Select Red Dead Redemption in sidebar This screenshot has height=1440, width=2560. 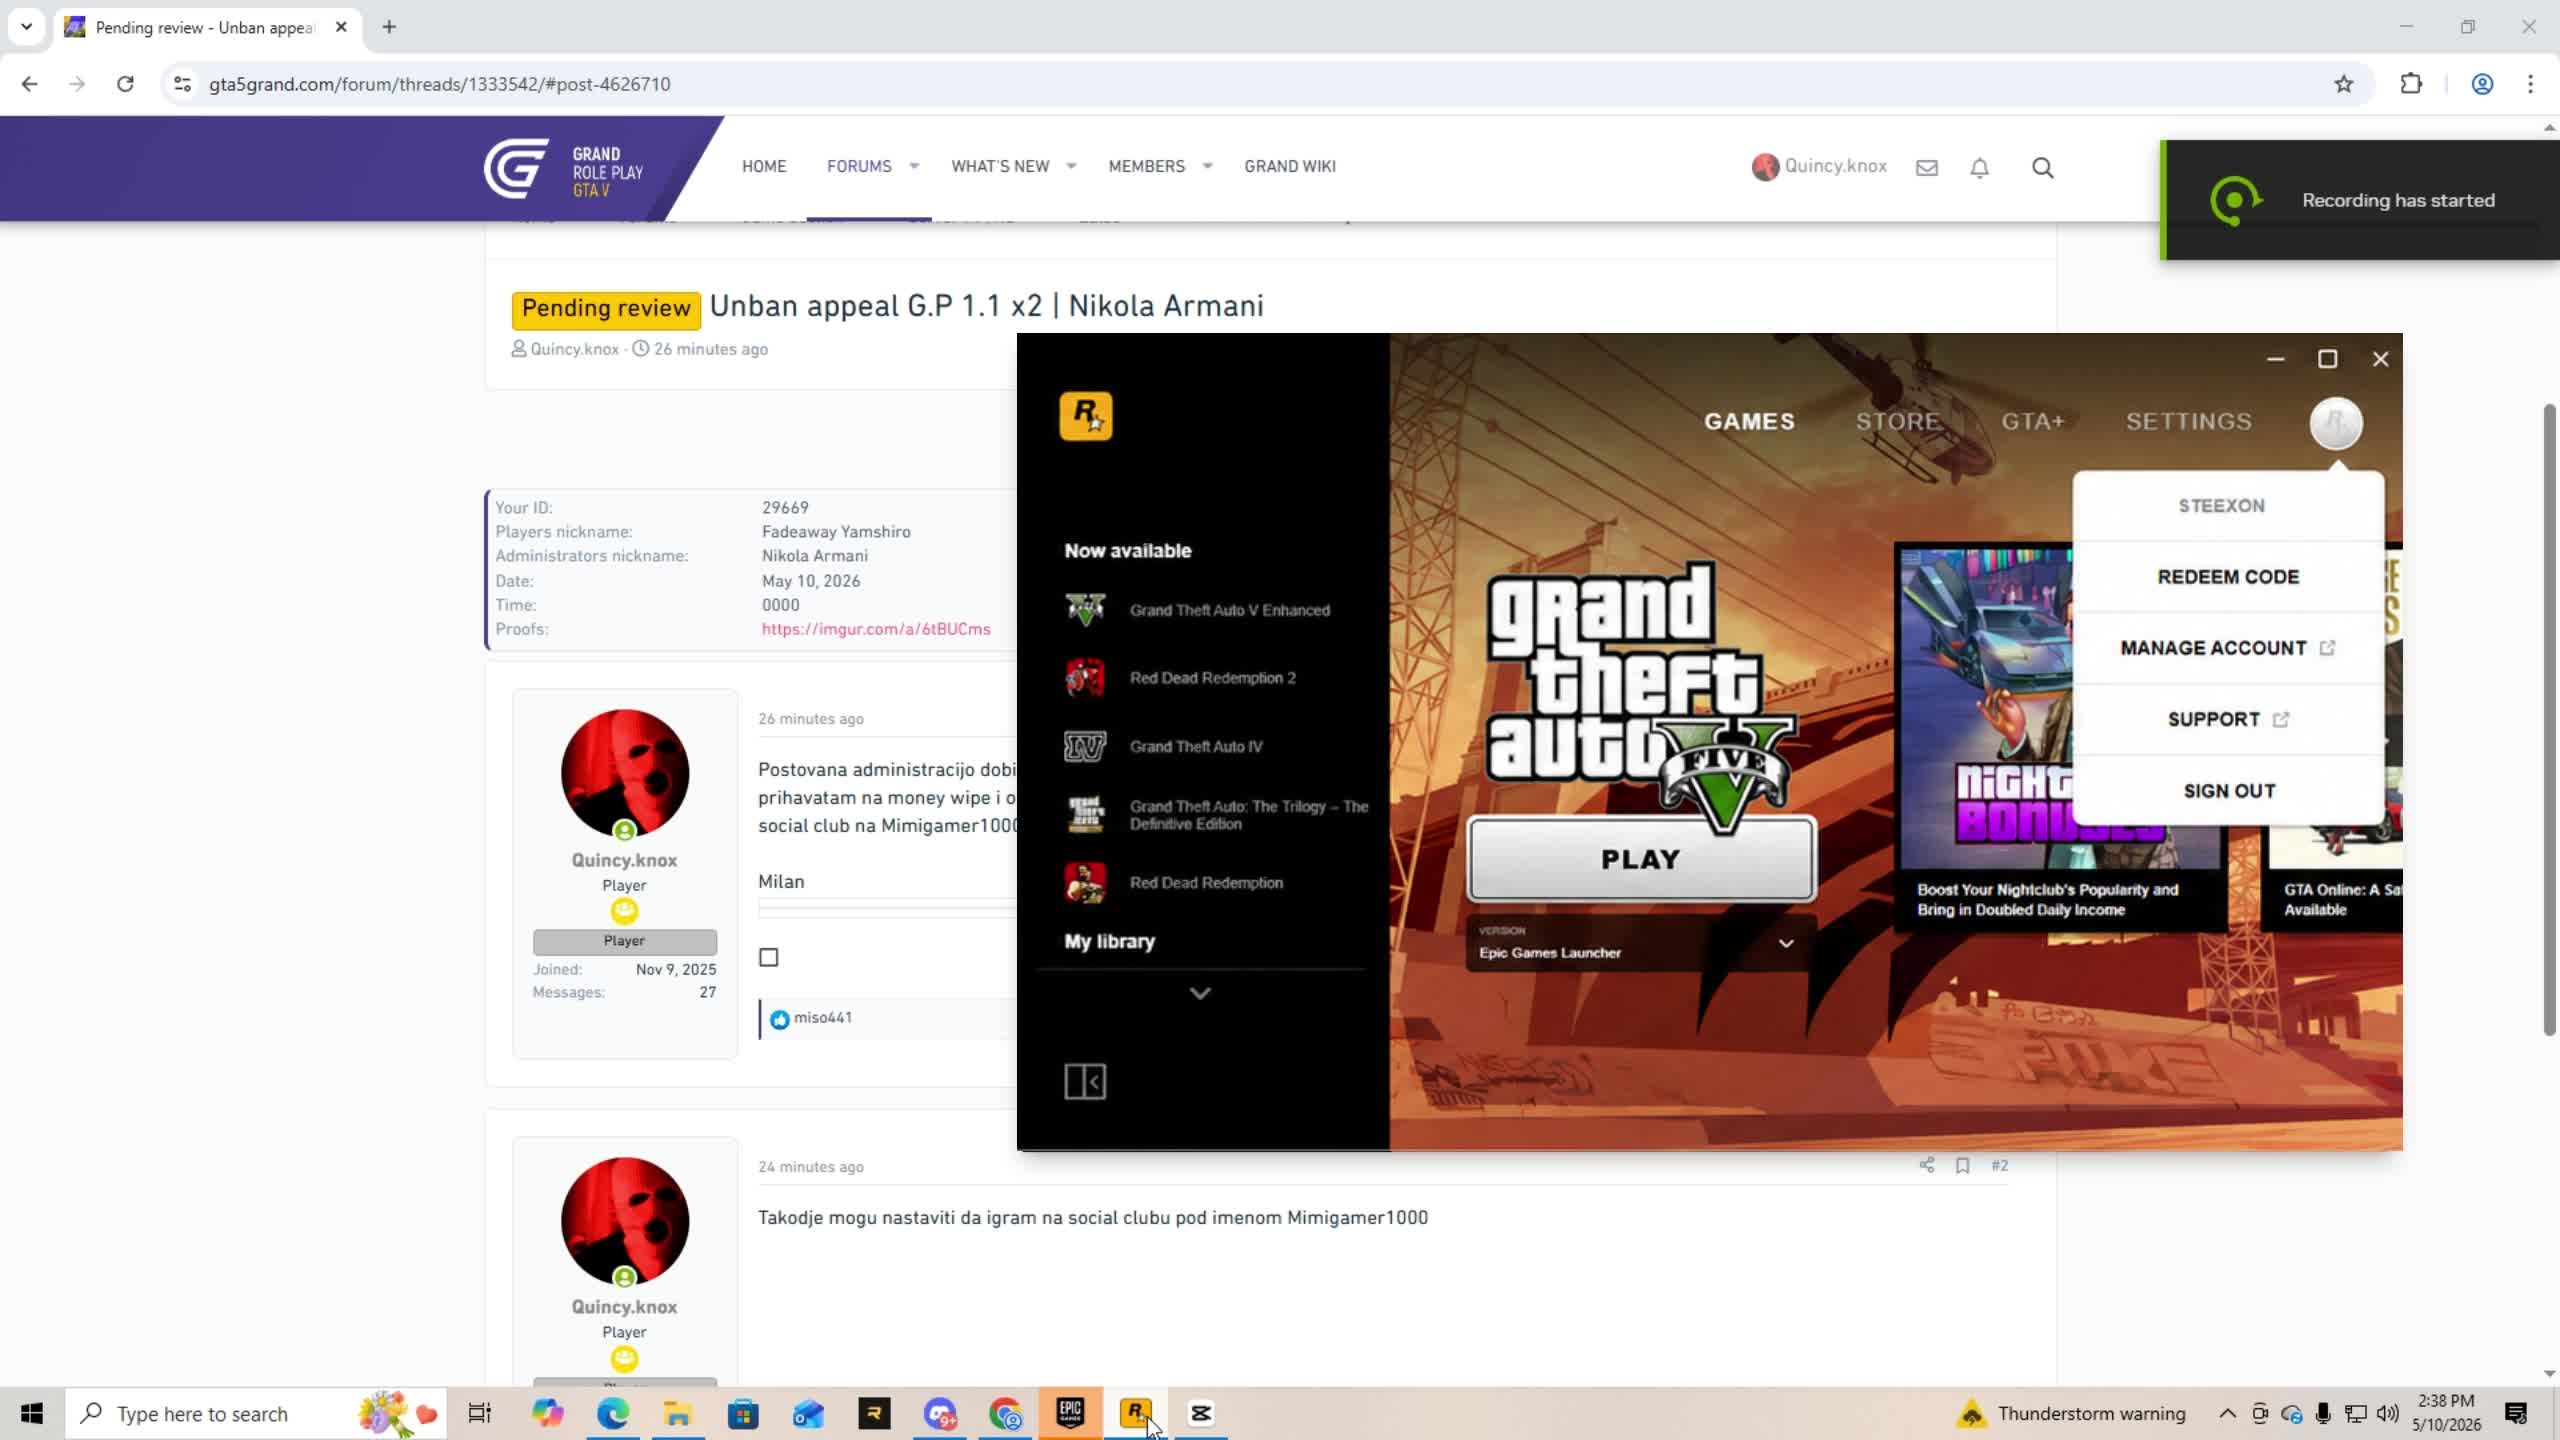[1174, 883]
